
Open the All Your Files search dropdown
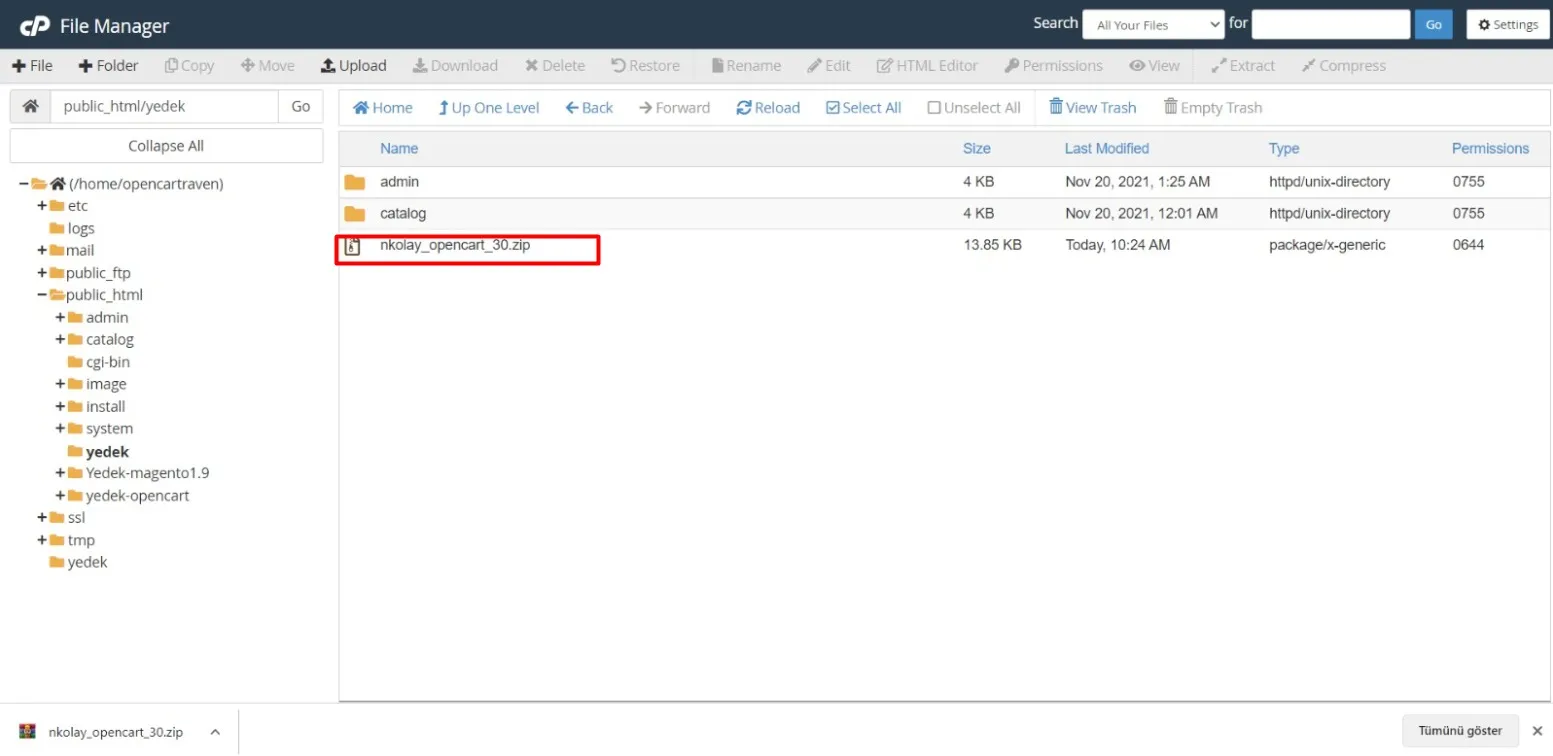coord(1153,25)
